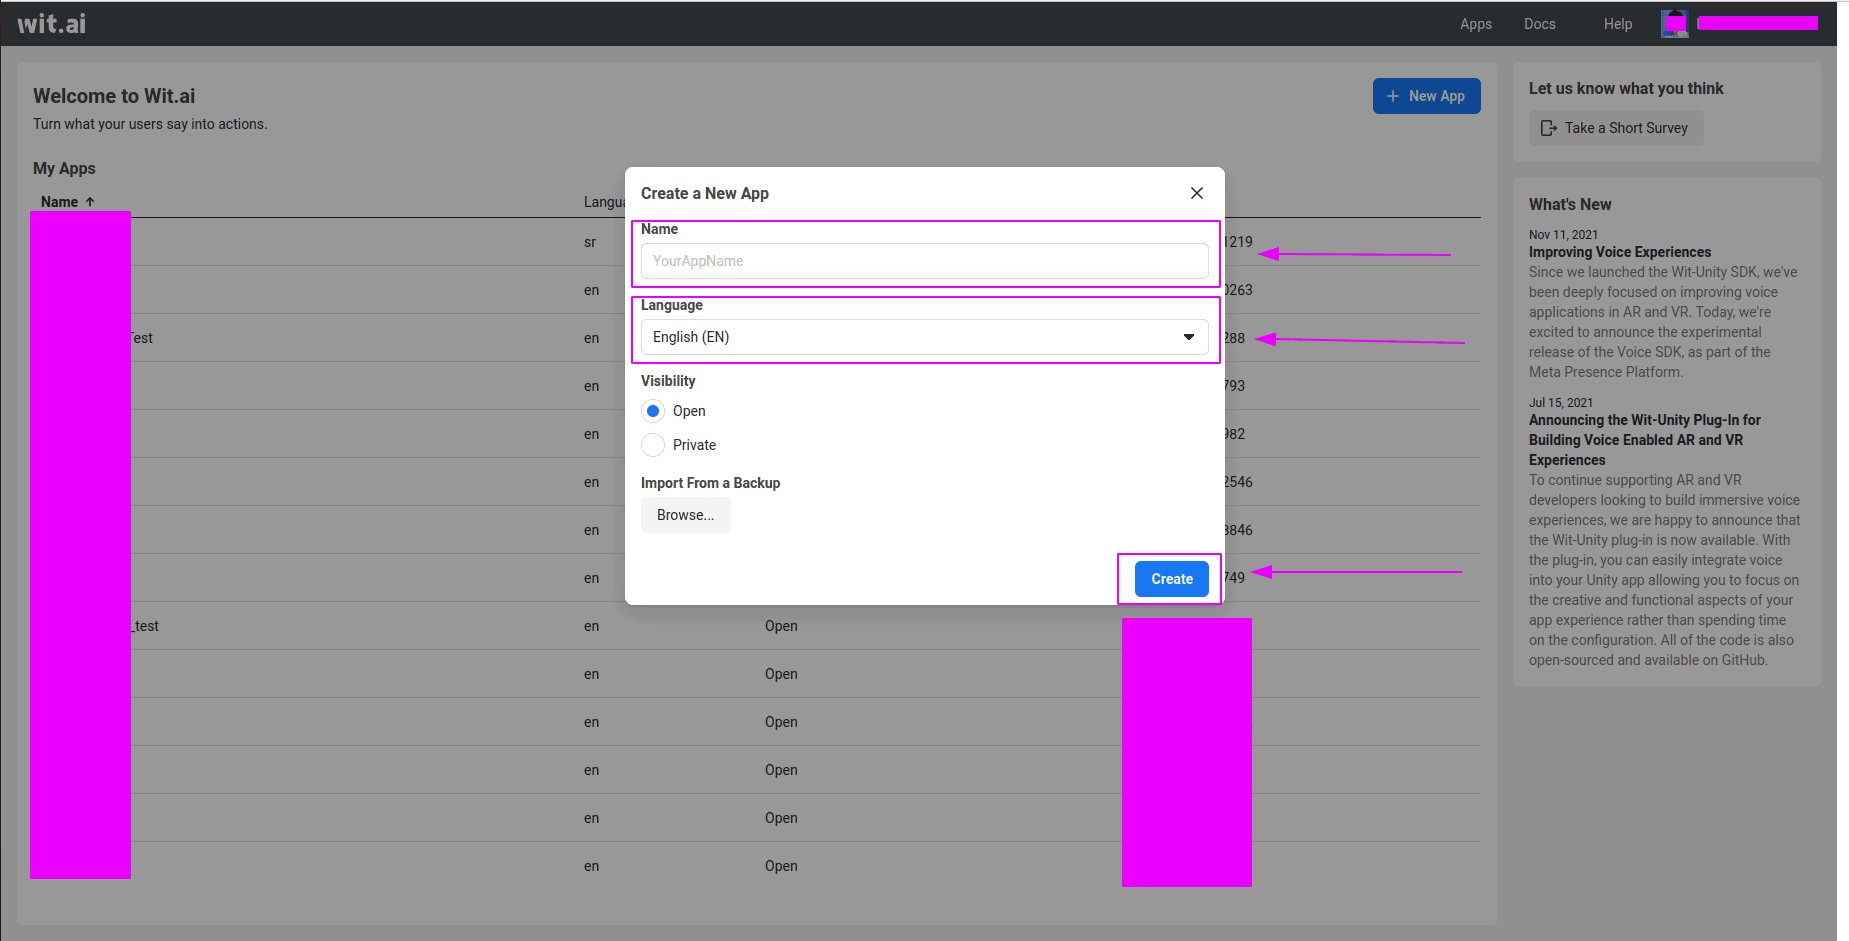Click the 'Welcome to Wit.ai' heading
This screenshot has height=941, width=1849.
click(x=114, y=96)
